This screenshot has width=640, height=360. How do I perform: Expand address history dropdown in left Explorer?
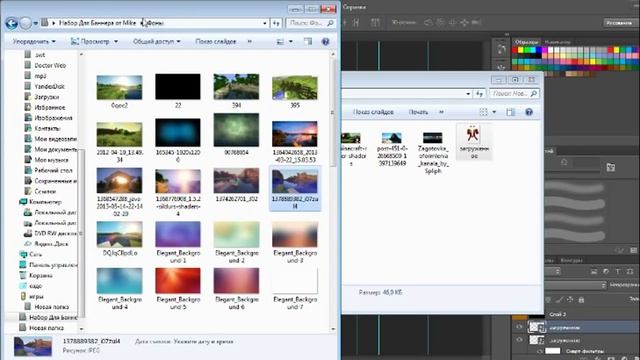[265, 23]
